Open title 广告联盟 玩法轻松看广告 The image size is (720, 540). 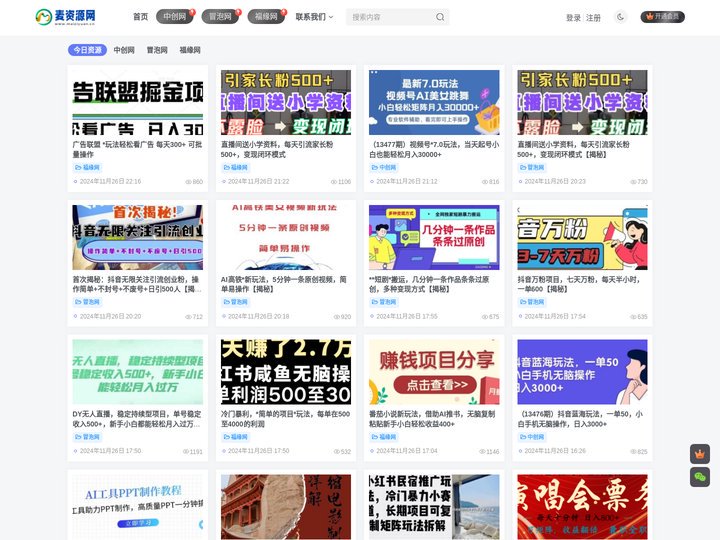coord(137,149)
